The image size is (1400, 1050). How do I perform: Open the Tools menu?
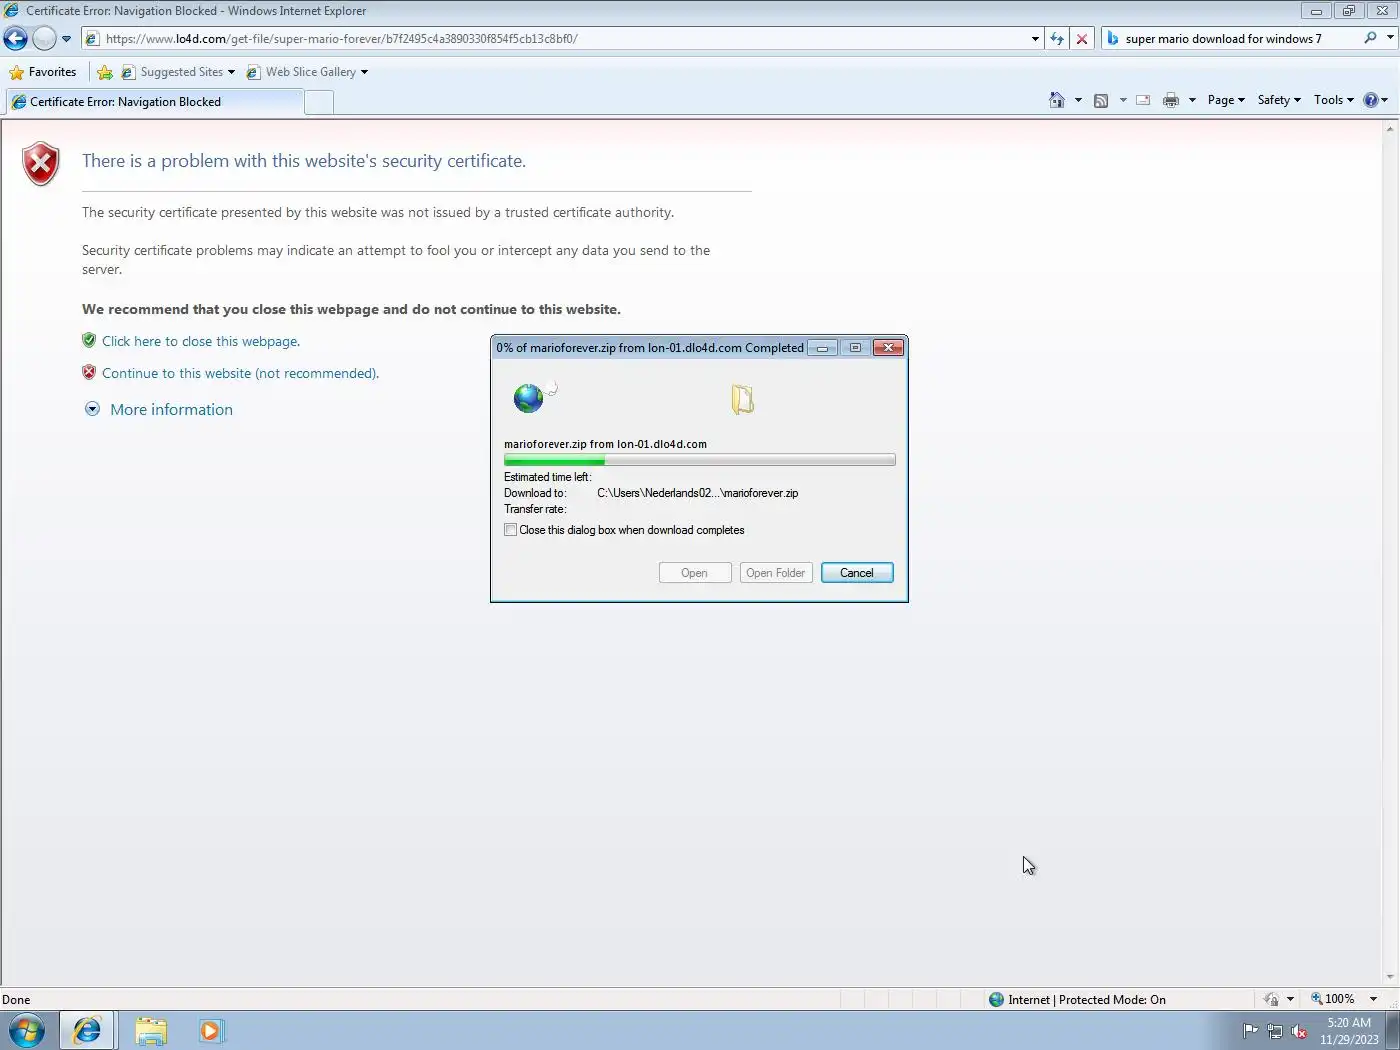(x=1333, y=100)
